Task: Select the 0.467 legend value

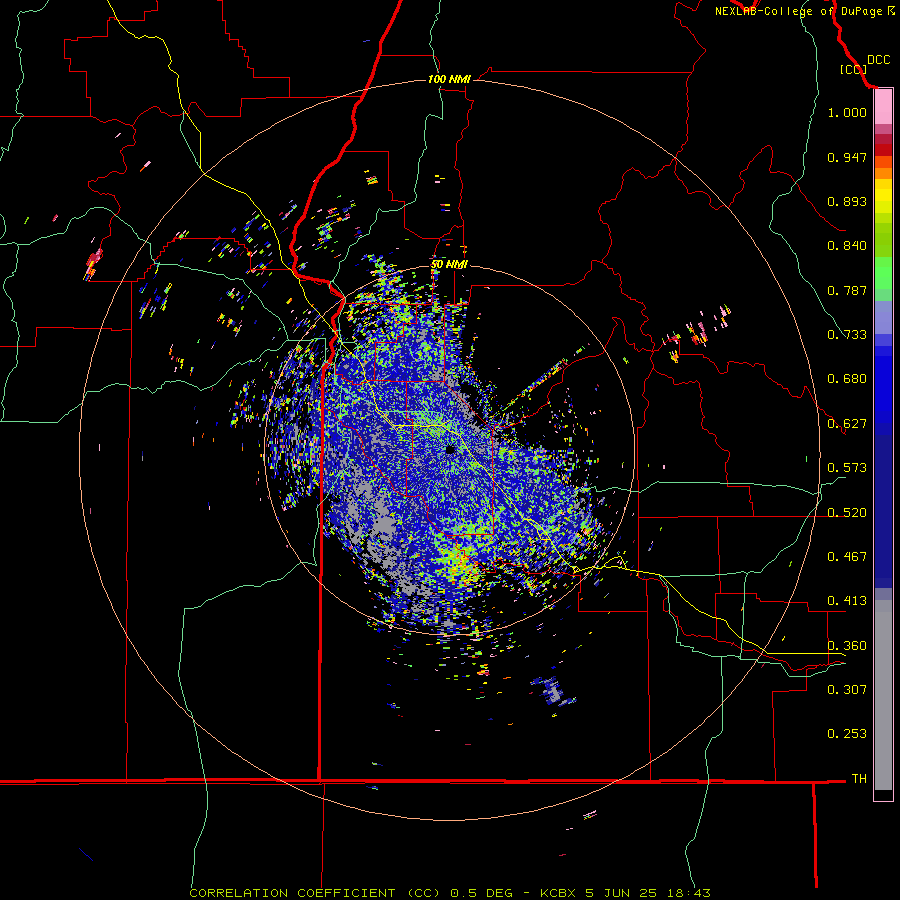Action: click(847, 557)
